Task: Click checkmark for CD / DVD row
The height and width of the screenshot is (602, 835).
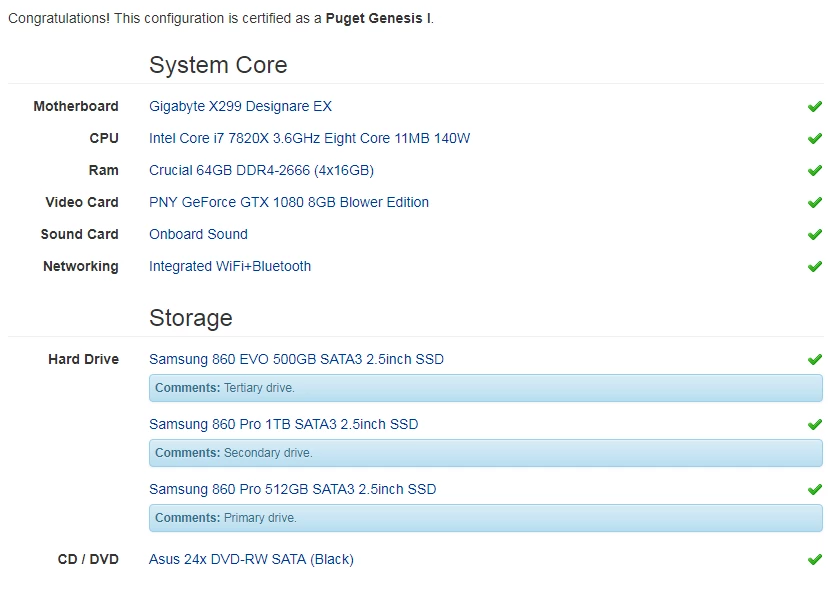Action: point(815,559)
